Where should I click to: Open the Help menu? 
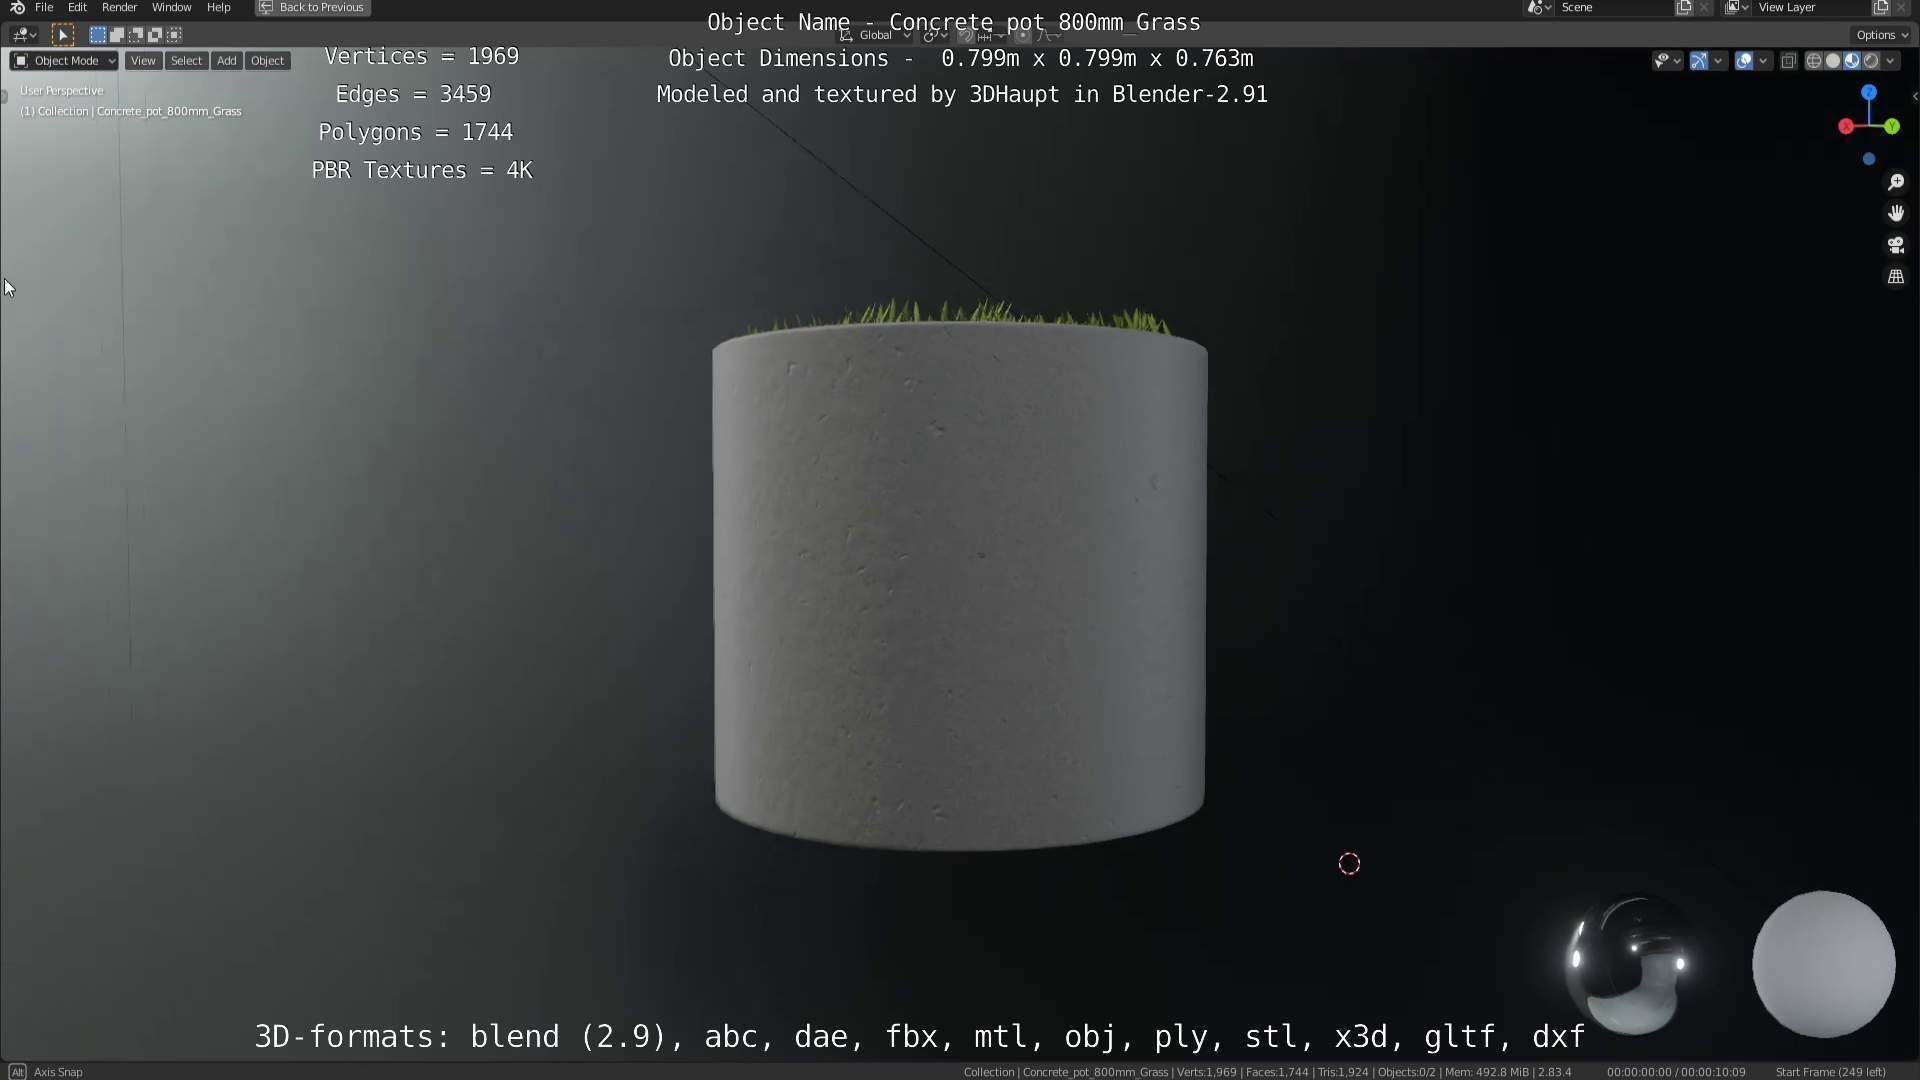[218, 7]
